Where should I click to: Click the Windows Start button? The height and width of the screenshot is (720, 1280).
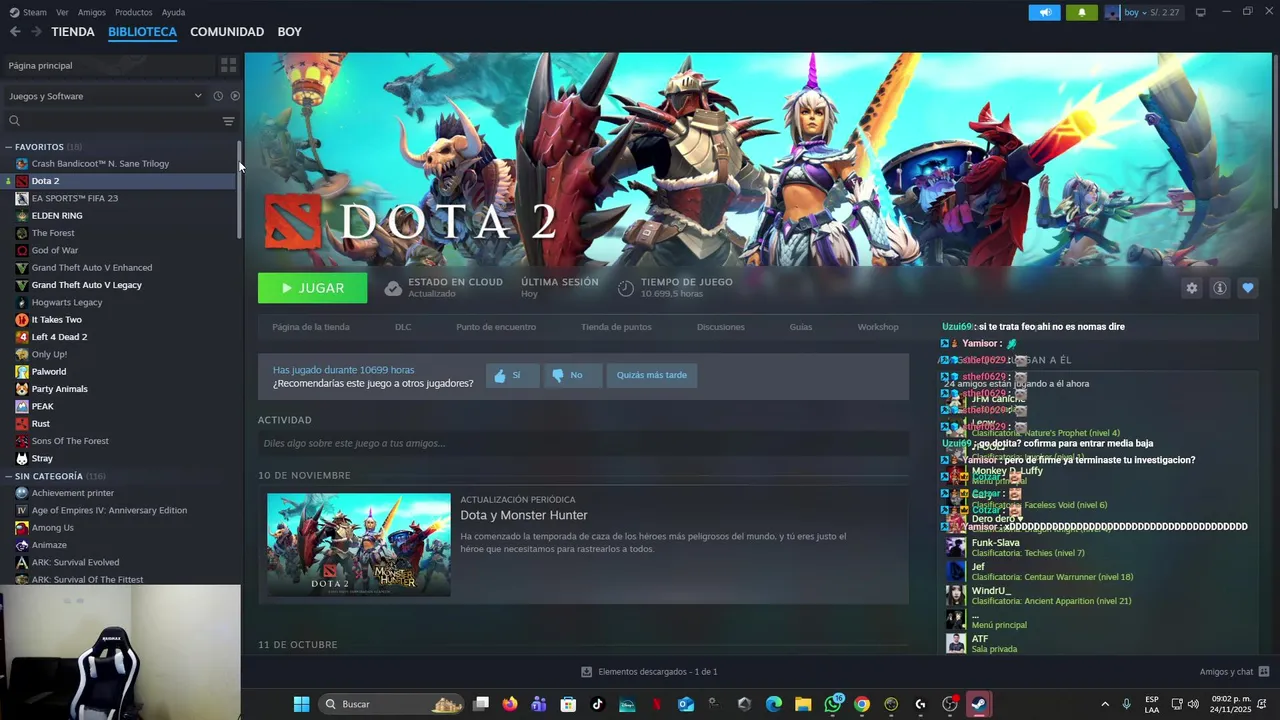301,704
